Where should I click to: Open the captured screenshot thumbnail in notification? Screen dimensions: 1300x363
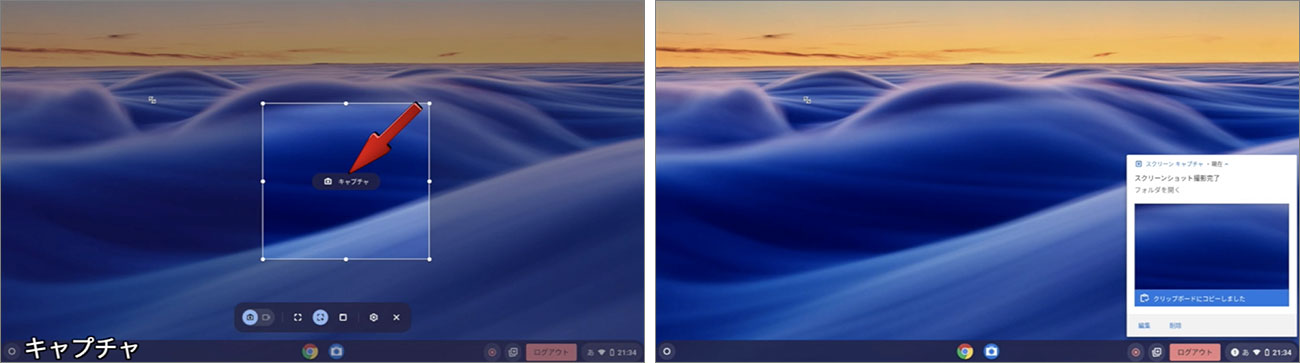click(x=1211, y=246)
